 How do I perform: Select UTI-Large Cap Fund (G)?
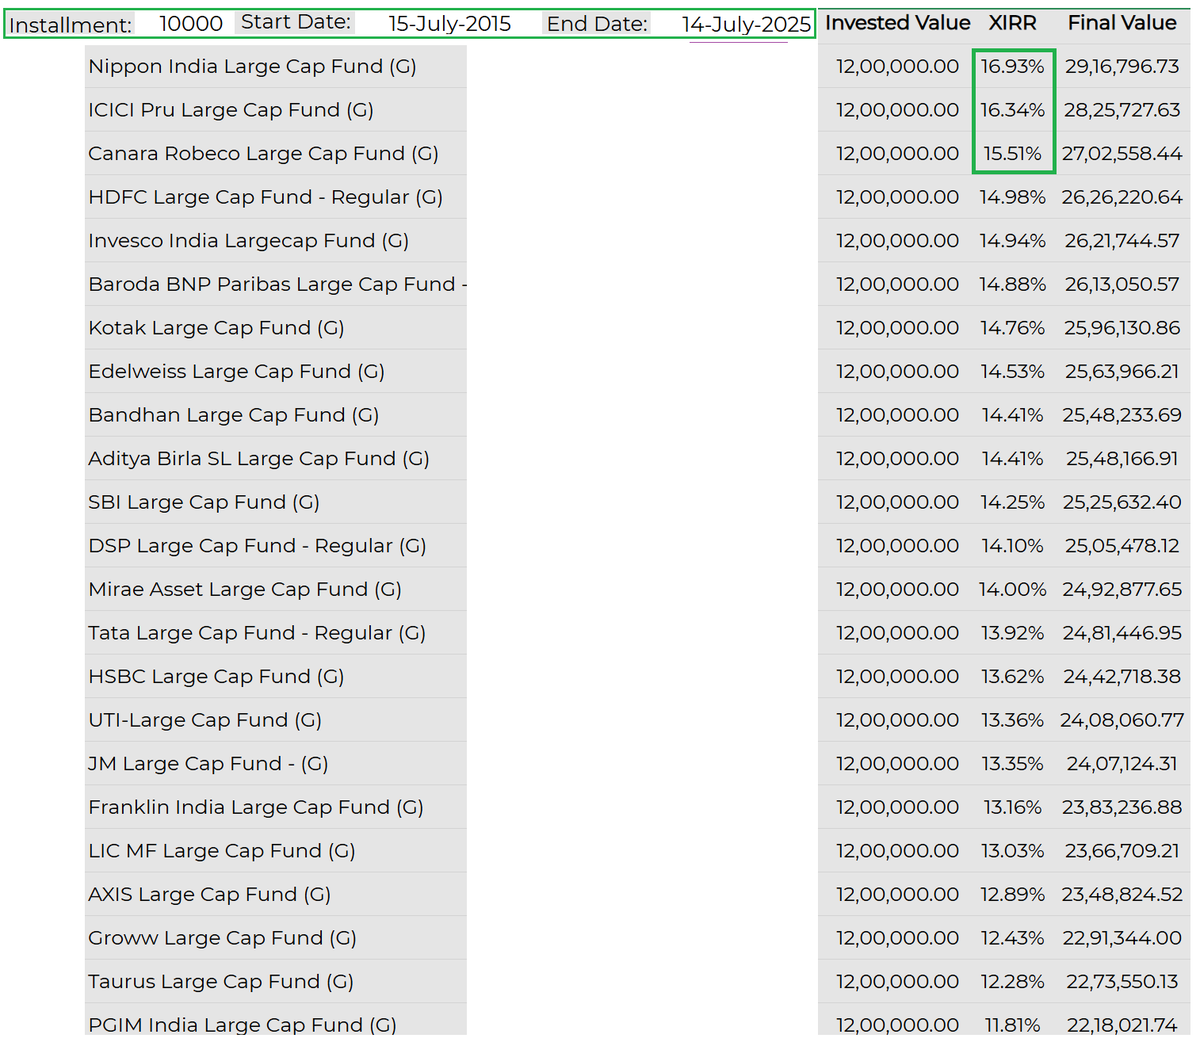pyautogui.click(x=205, y=720)
